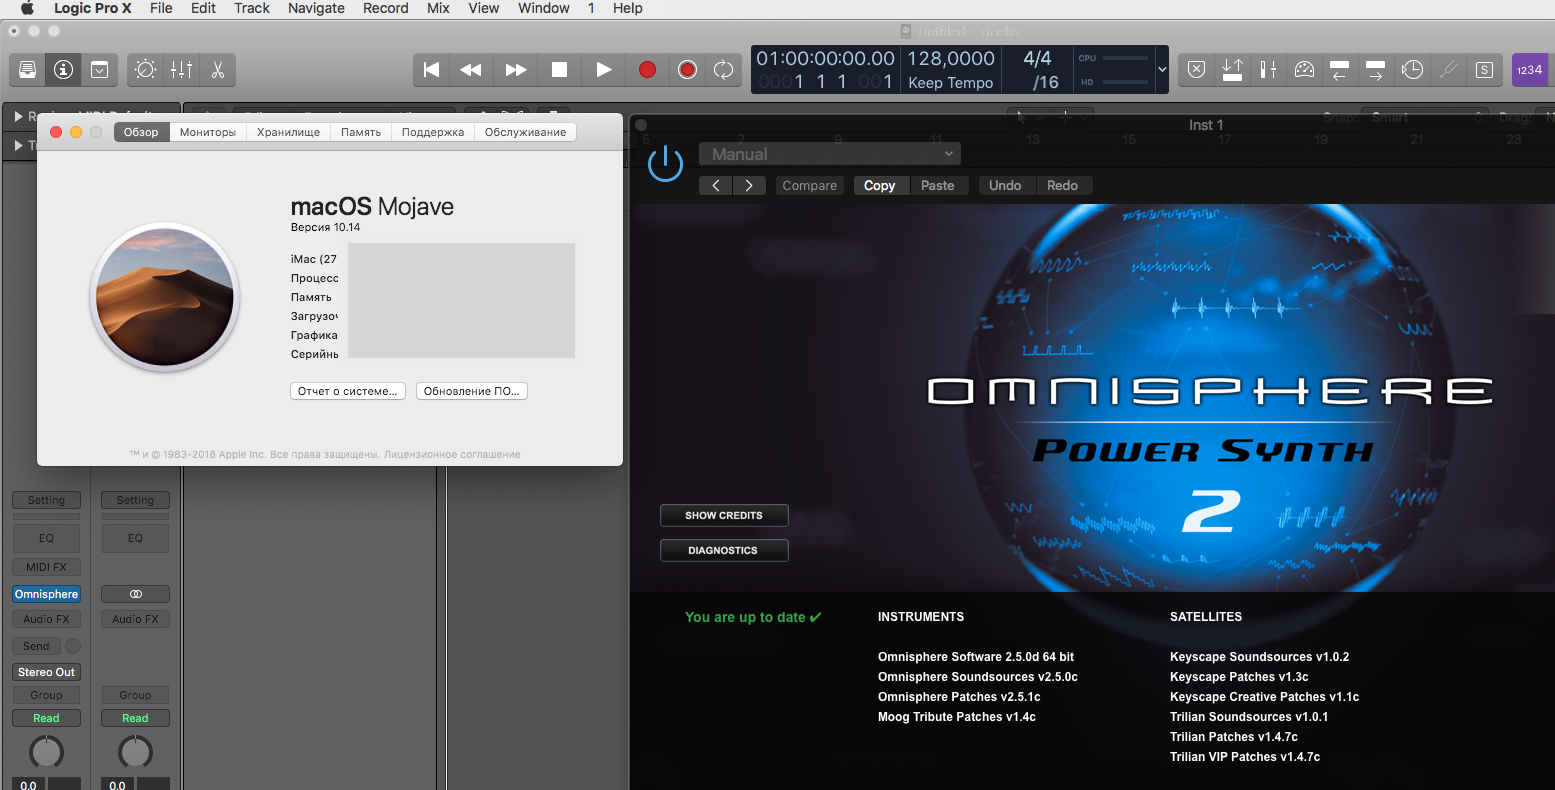Open the LCD display mode dropdown arrow
1555x790 pixels.
coord(1162,70)
